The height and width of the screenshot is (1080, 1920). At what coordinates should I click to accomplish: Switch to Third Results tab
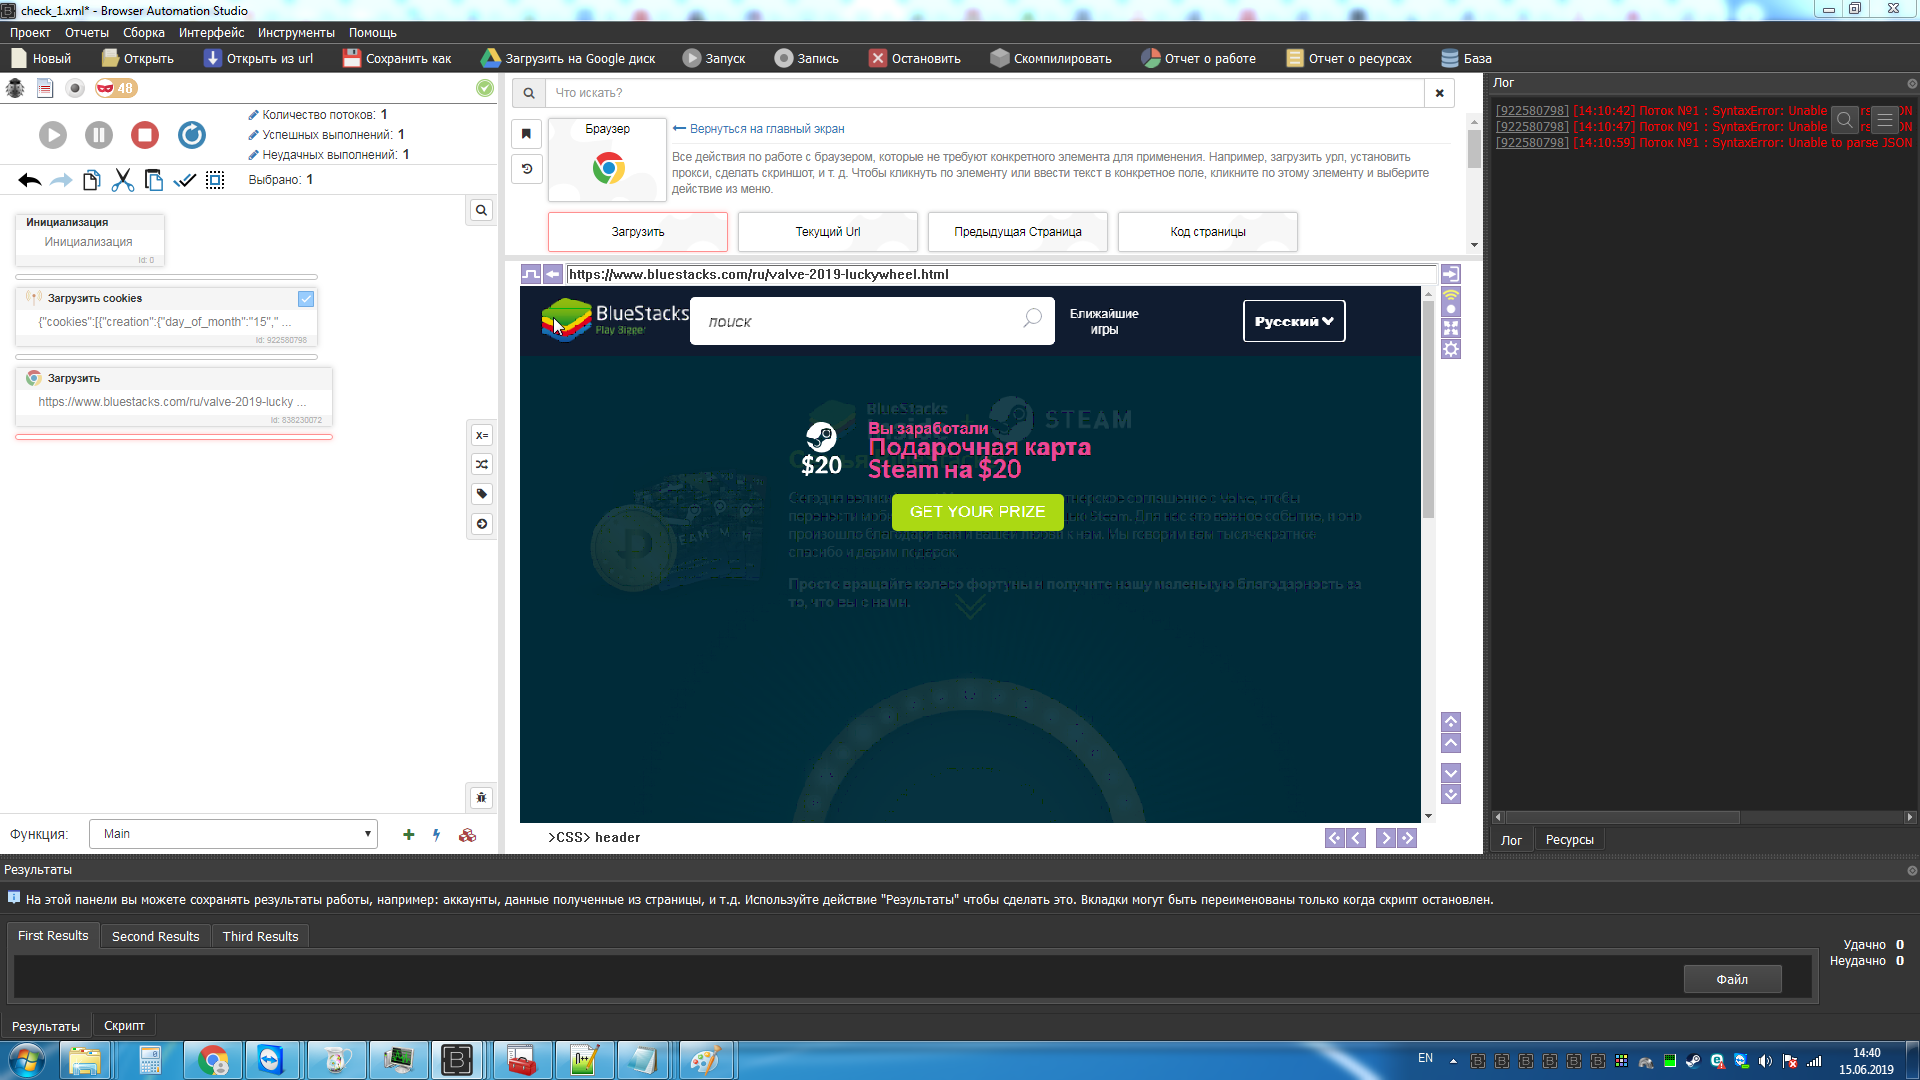(260, 937)
